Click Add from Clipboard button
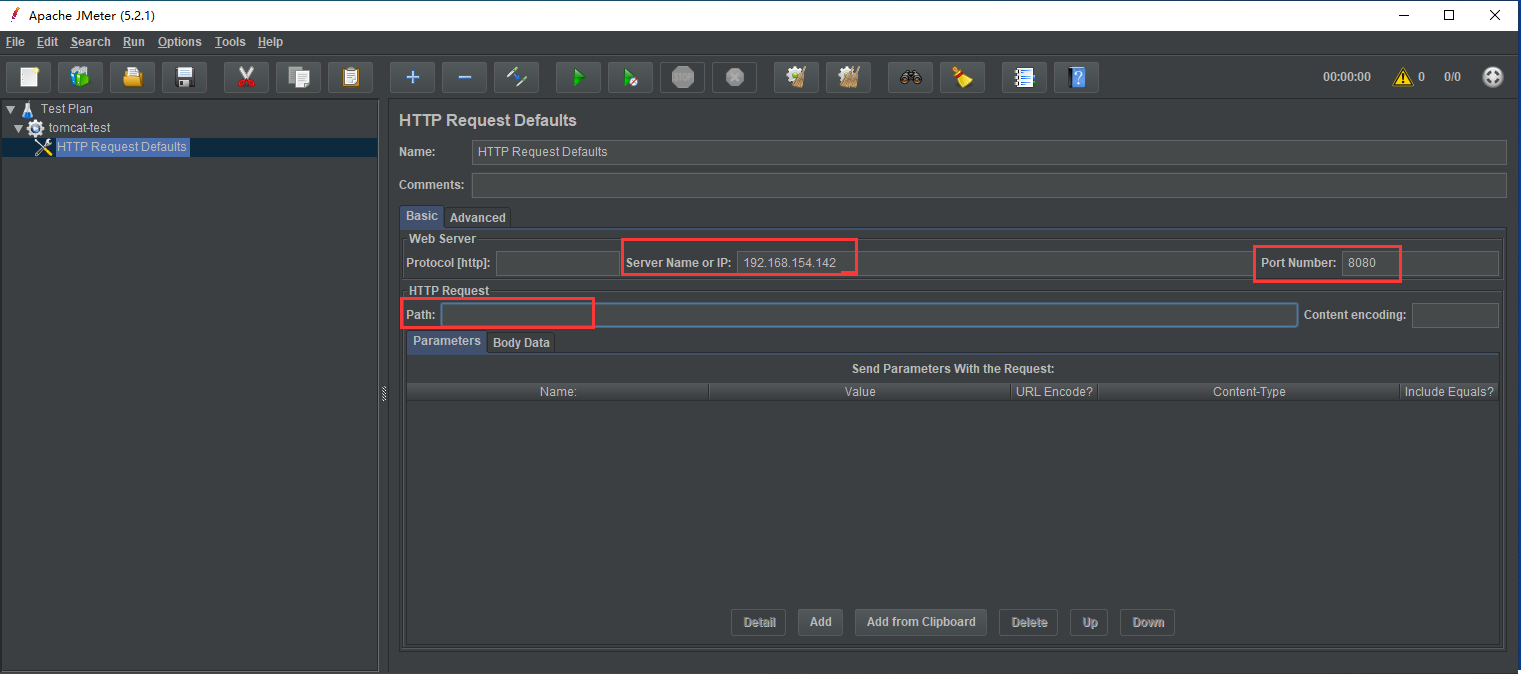Viewport: 1521px width, 674px height. coord(921,622)
